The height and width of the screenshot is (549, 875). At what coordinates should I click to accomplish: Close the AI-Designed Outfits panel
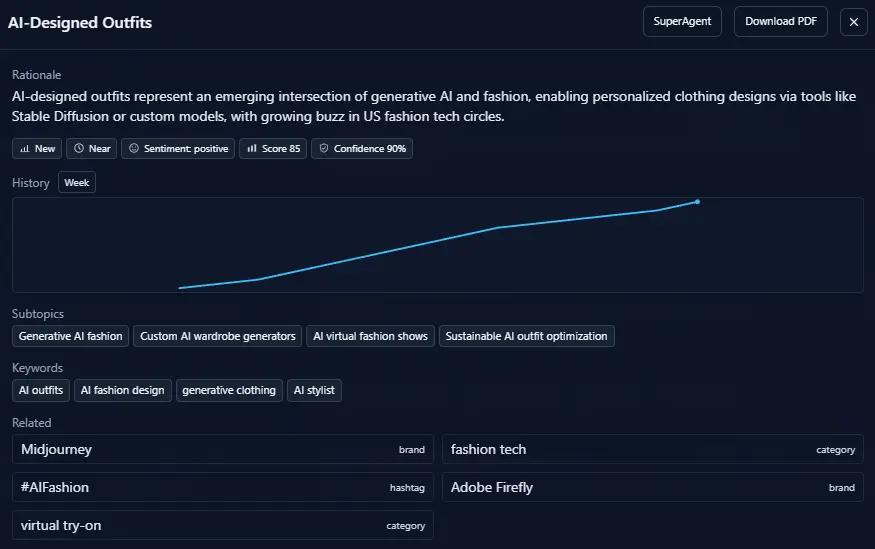coord(854,22)
